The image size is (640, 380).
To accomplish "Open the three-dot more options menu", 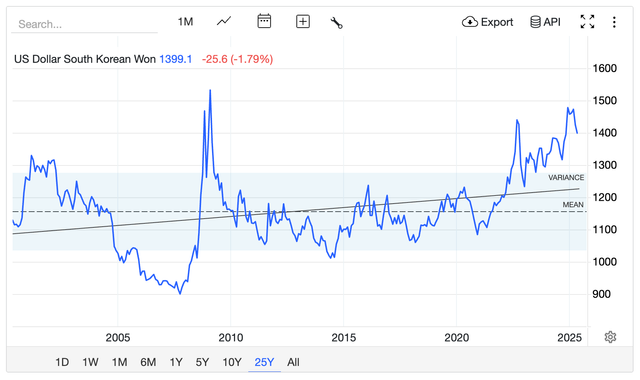I will 614,22.
